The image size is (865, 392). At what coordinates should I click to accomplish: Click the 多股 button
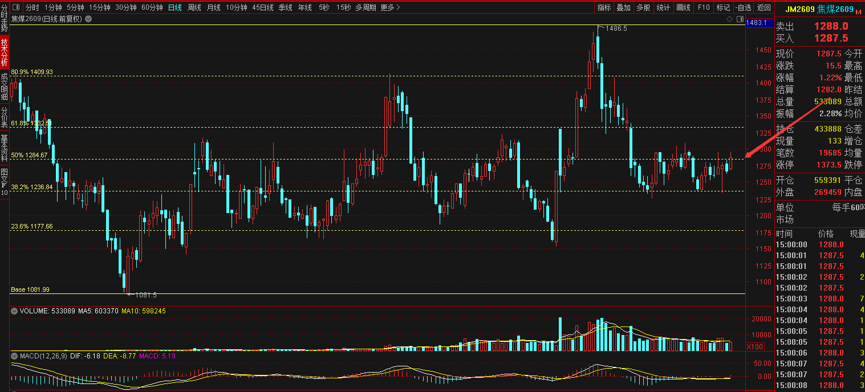[643, 8]
